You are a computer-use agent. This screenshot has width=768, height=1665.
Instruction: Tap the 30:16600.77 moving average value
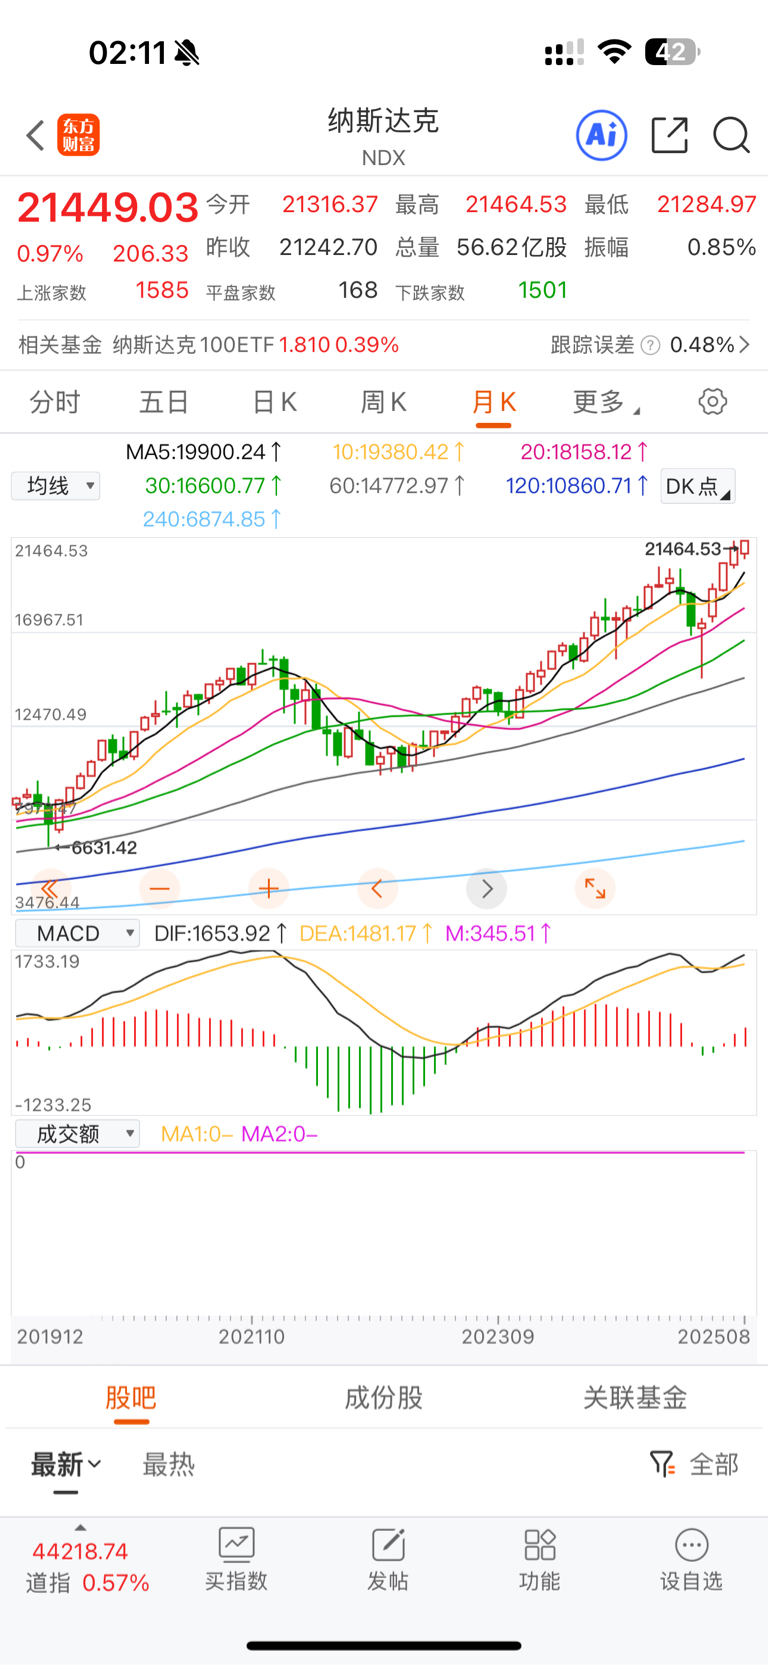(213, 486)
